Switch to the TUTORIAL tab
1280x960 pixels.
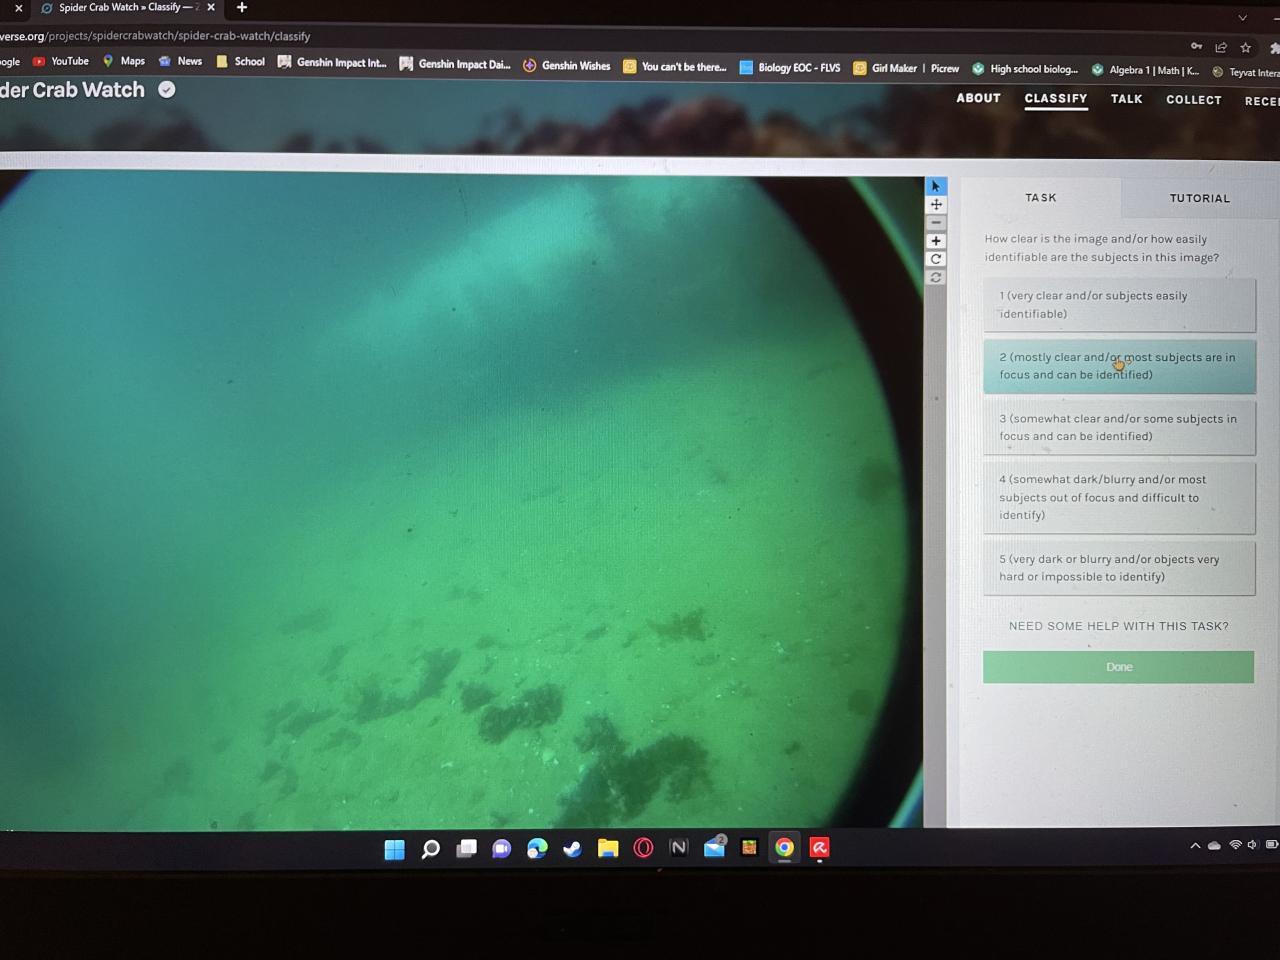coord(1200,198)
